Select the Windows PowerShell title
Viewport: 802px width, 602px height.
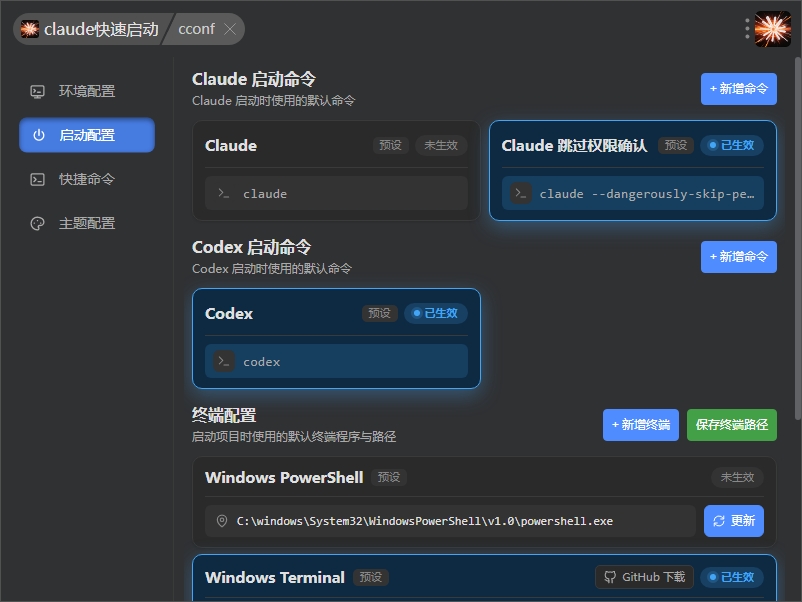point(284,477)
